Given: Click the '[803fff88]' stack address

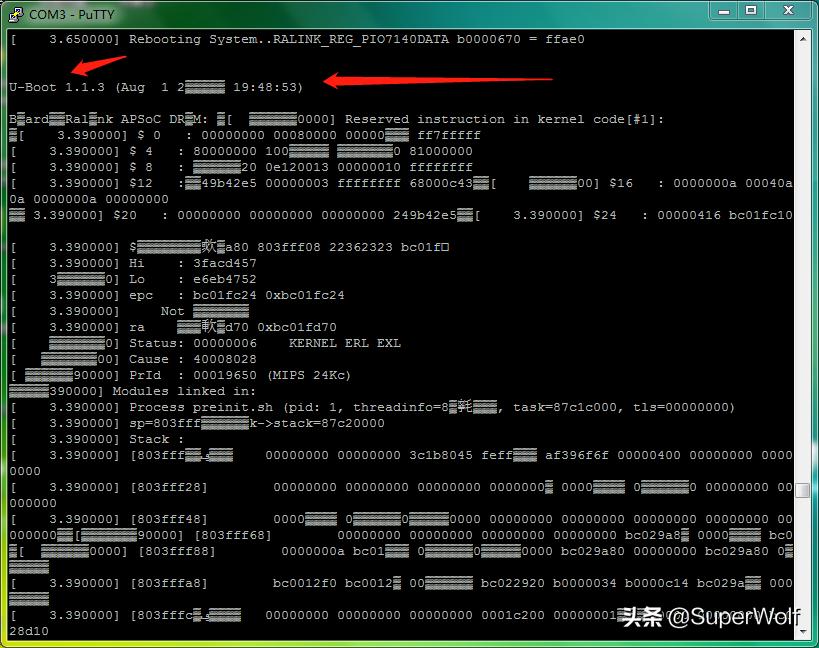Looking at the screenshot, I should coord(177,551).
